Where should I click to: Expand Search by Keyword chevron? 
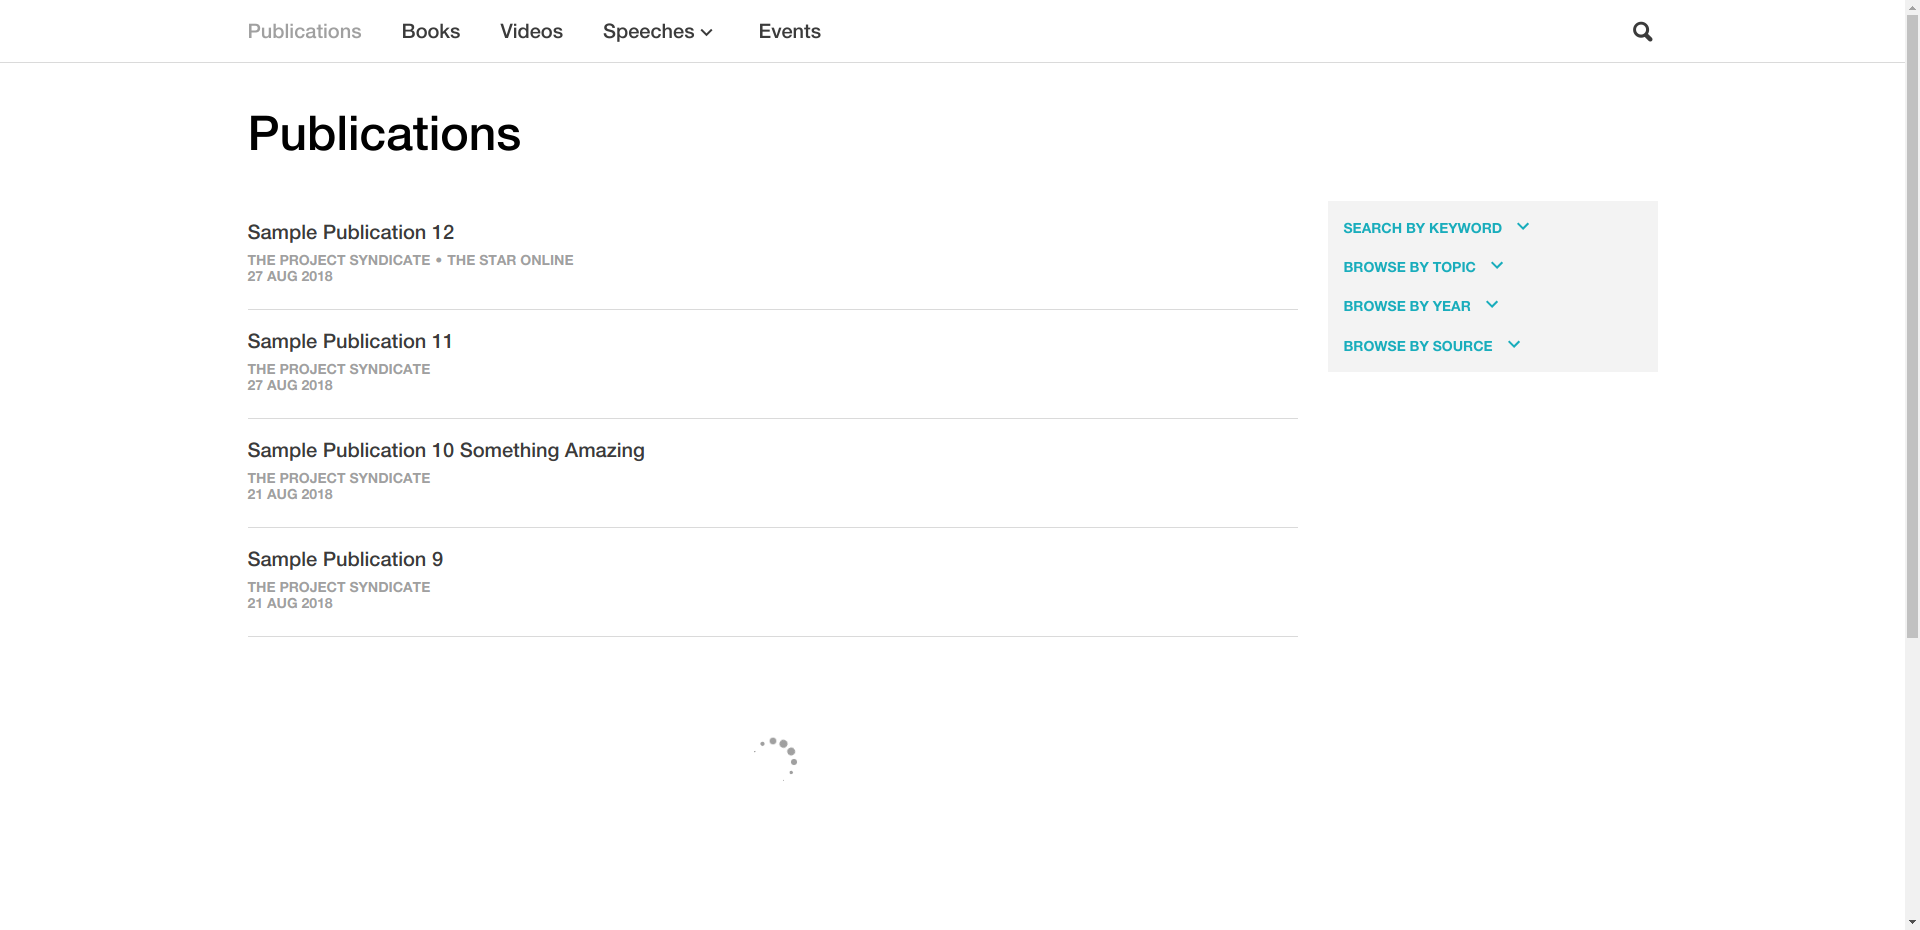pos(1523,227)
